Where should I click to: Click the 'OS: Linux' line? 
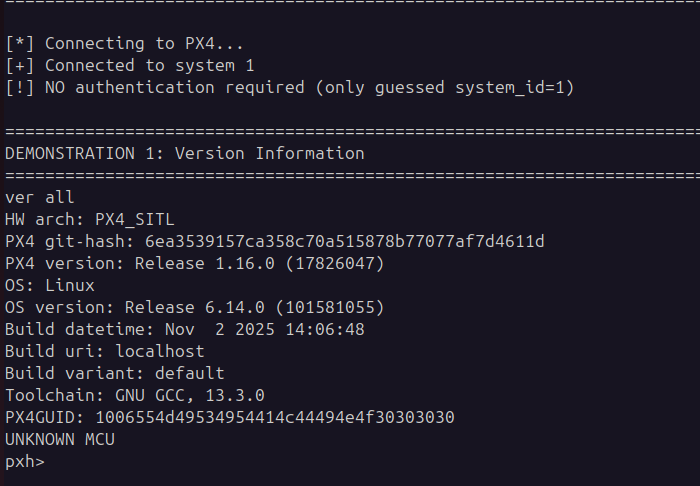point(50,286)
